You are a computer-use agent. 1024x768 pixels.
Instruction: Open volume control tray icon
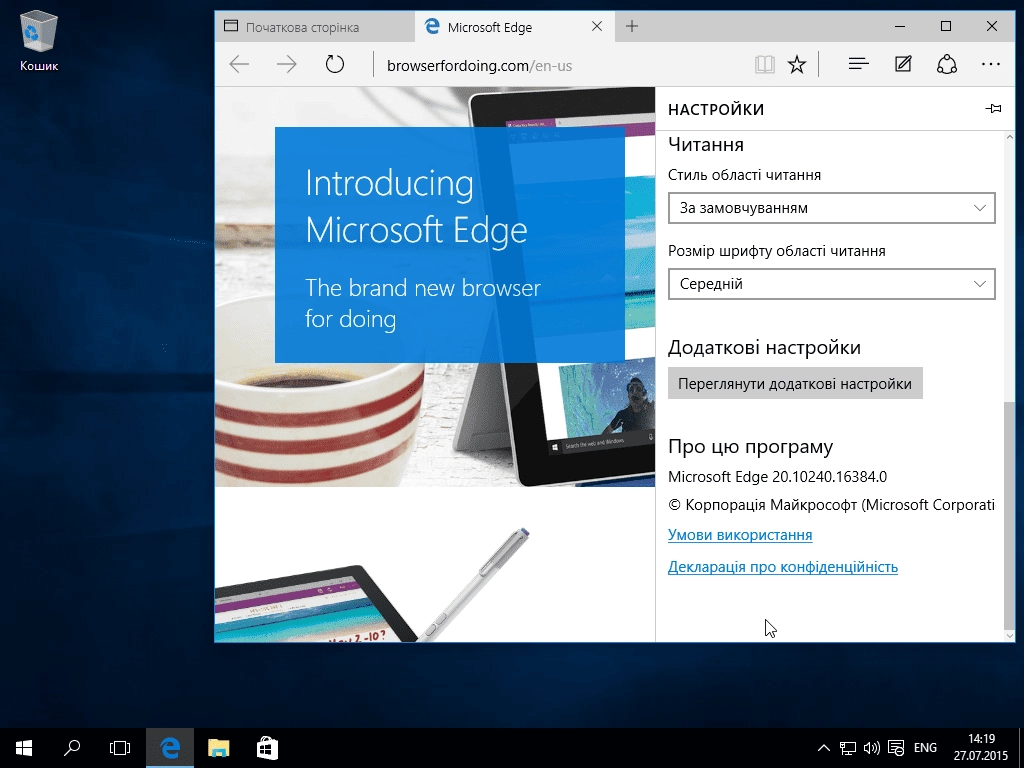click(x=871, y=748)
